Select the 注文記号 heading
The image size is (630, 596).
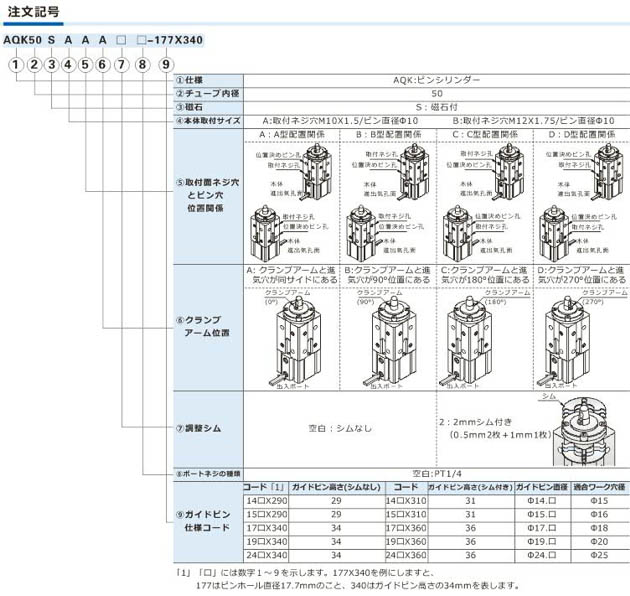coord(33,12)
